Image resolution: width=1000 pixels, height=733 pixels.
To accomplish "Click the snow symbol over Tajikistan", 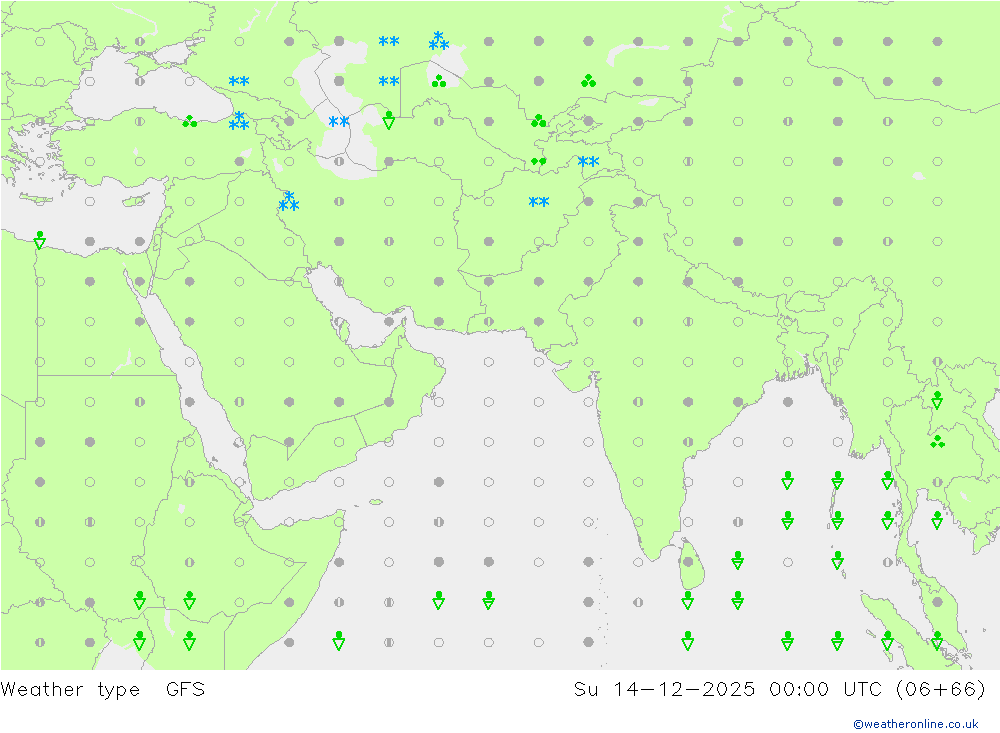I will 588,161.
